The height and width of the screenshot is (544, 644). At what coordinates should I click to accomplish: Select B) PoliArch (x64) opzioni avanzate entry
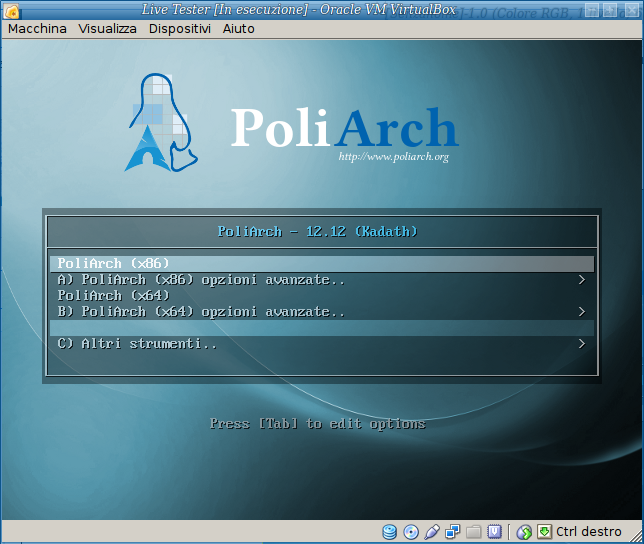coord(322,312)
